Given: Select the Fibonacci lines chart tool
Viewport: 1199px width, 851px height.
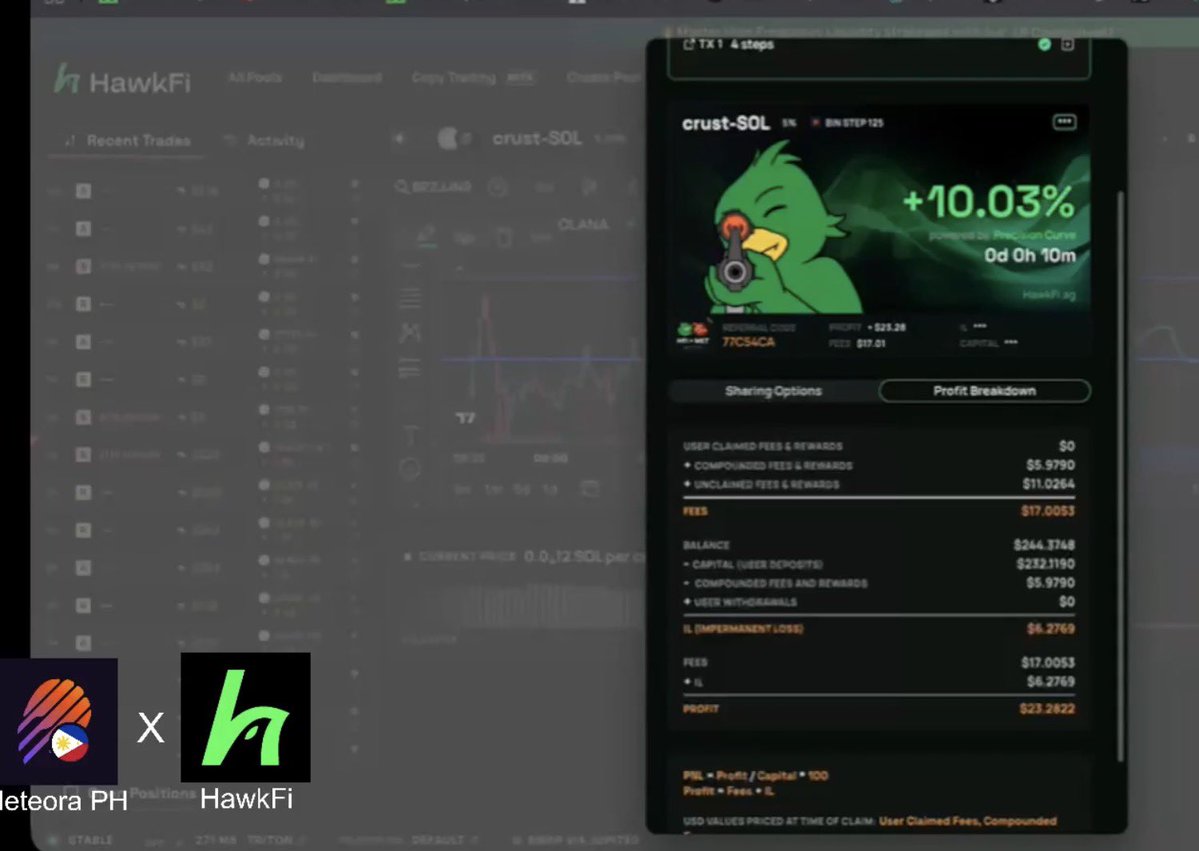Looking at the screenshot, I should 410,297.
